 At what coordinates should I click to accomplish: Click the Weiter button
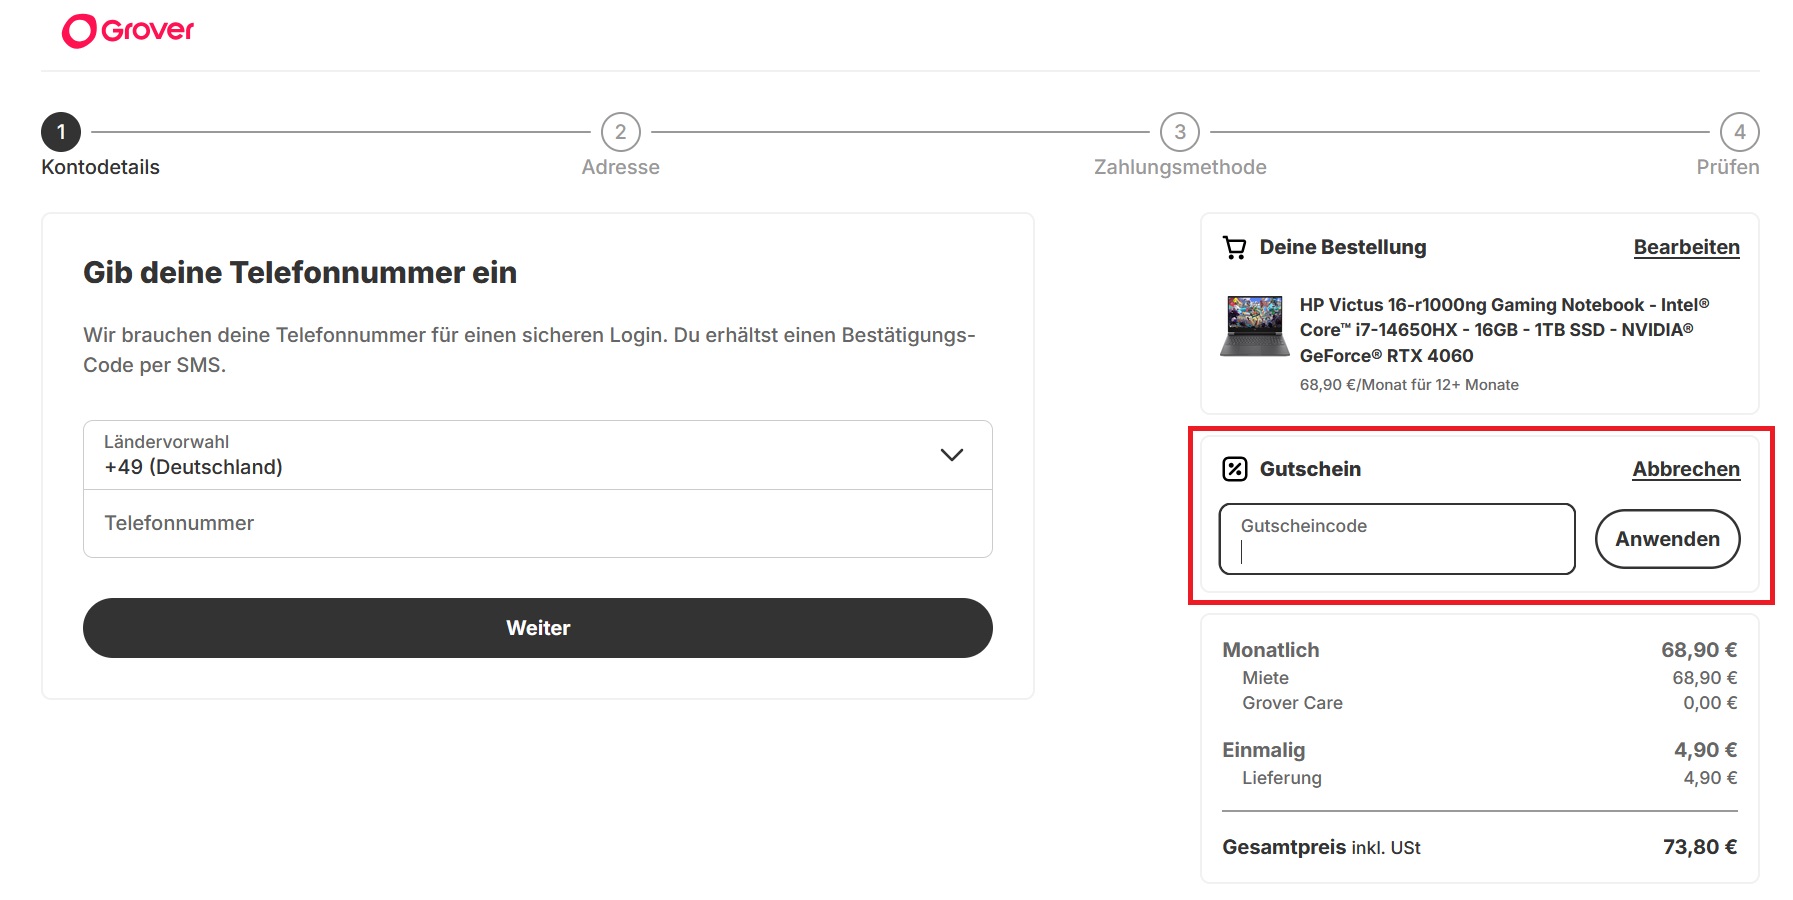click(538, 628)
